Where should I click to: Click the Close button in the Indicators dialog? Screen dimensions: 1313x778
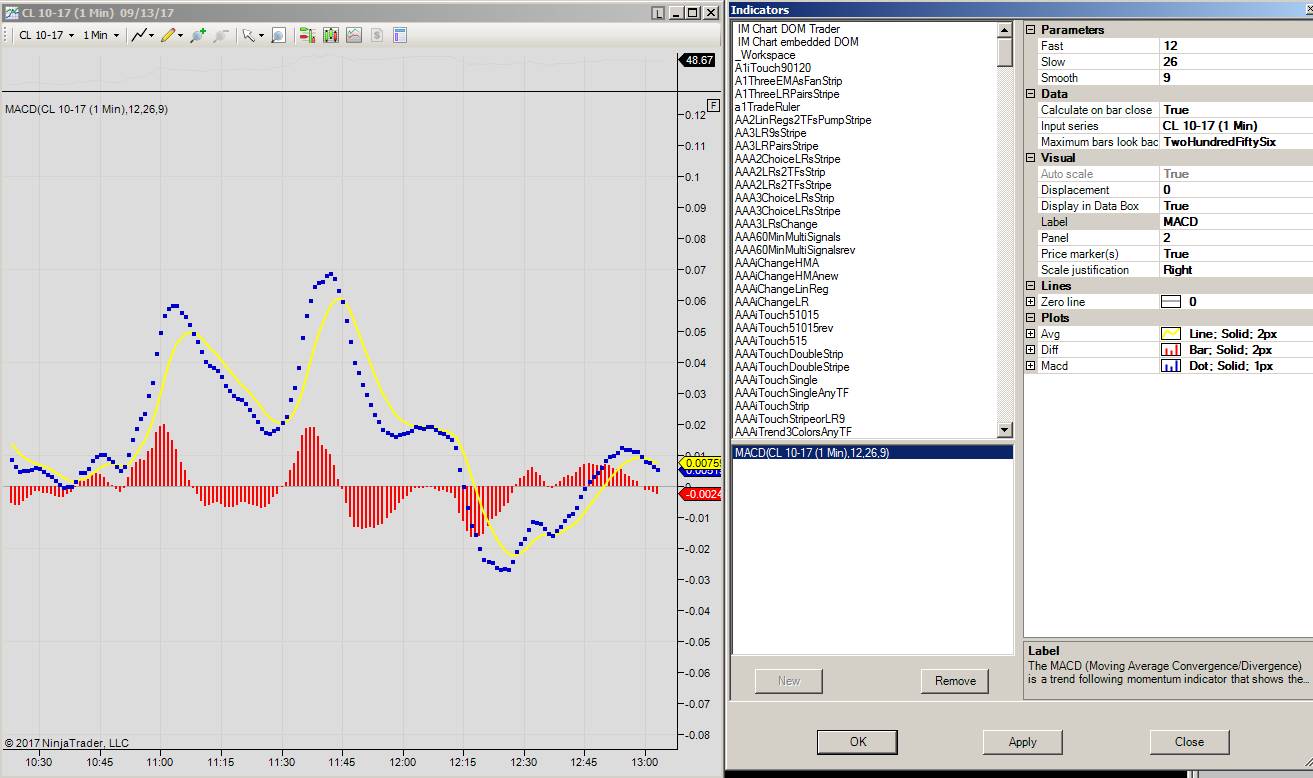1189,742
